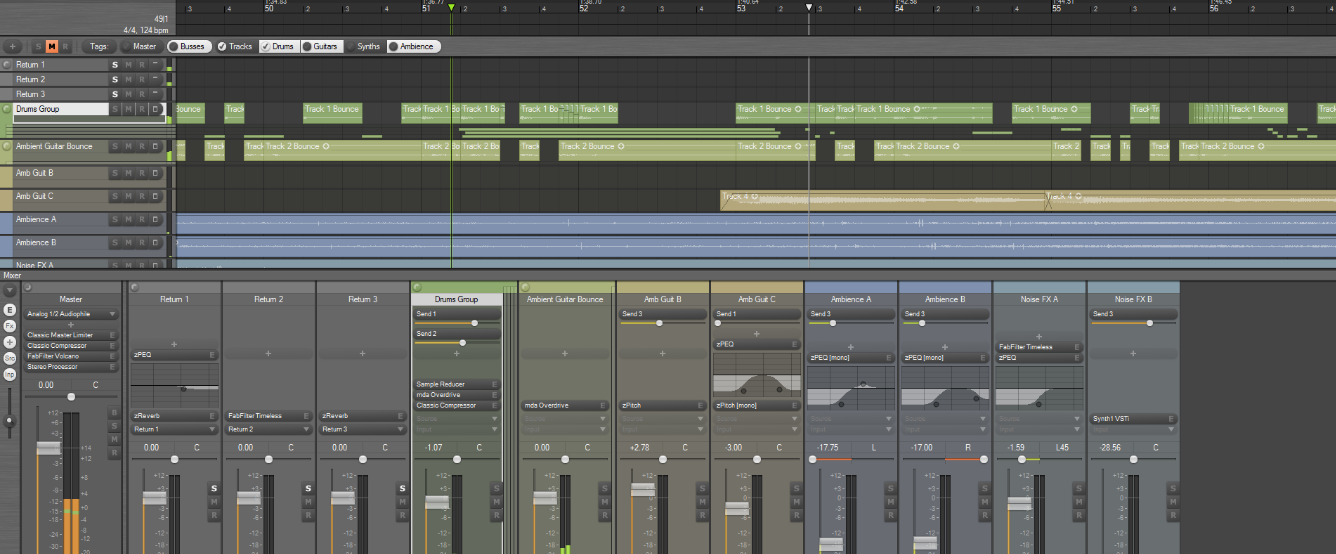Click the Drums Group track name field
Screen dimensions: 1336x554
pos(61,109)
